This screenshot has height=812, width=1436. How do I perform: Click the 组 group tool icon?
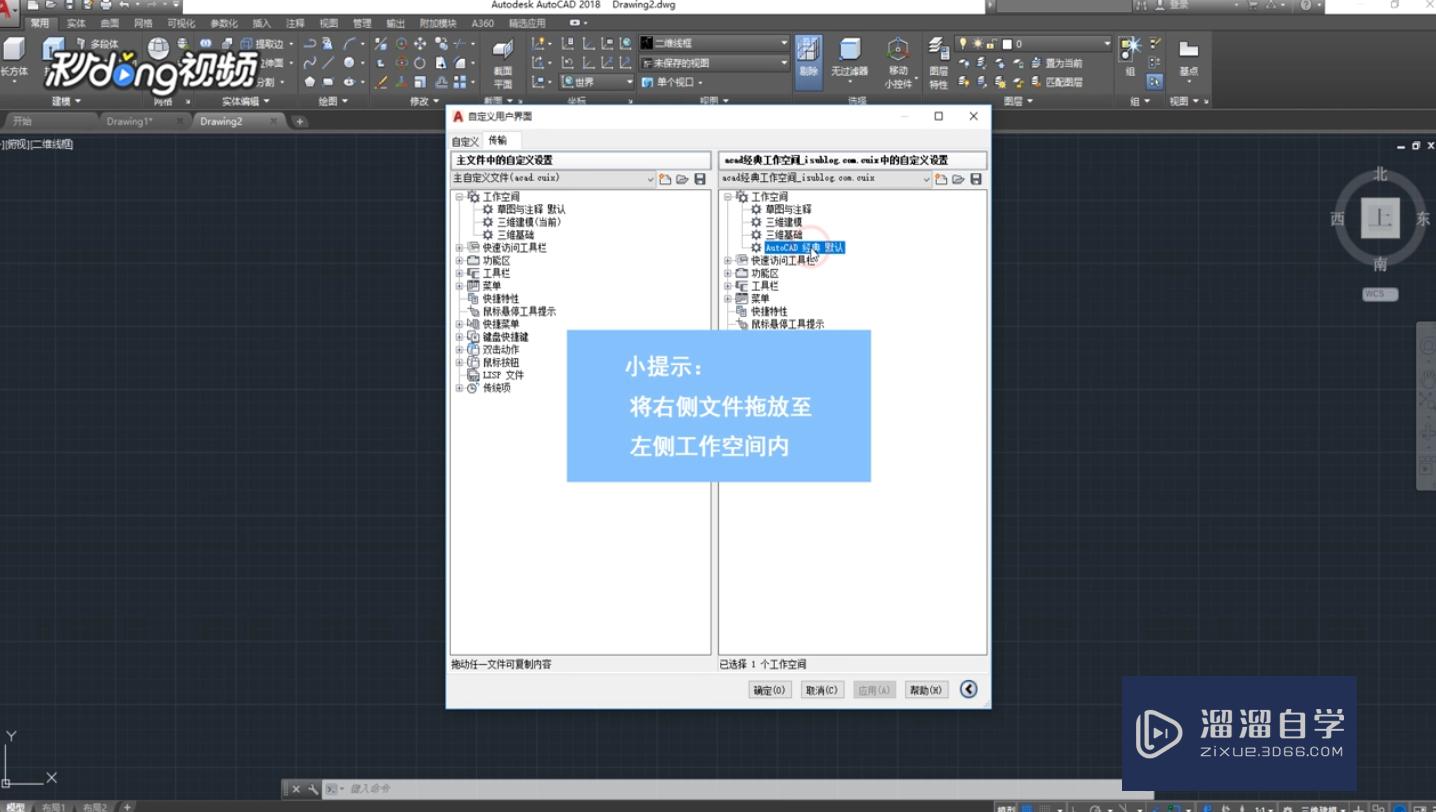click(1130, 57)
